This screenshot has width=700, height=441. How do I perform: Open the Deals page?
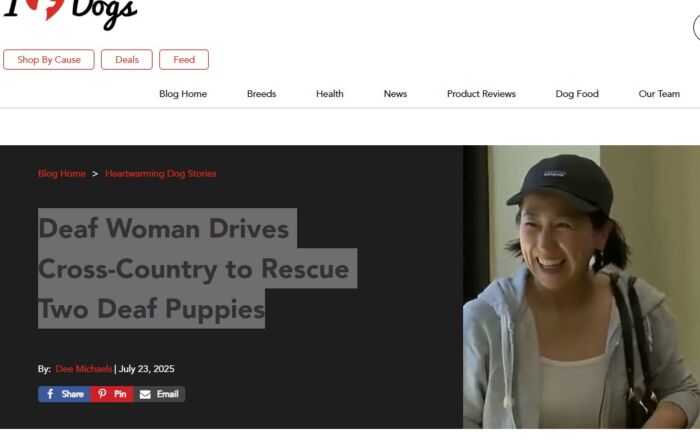coord(127,59)
